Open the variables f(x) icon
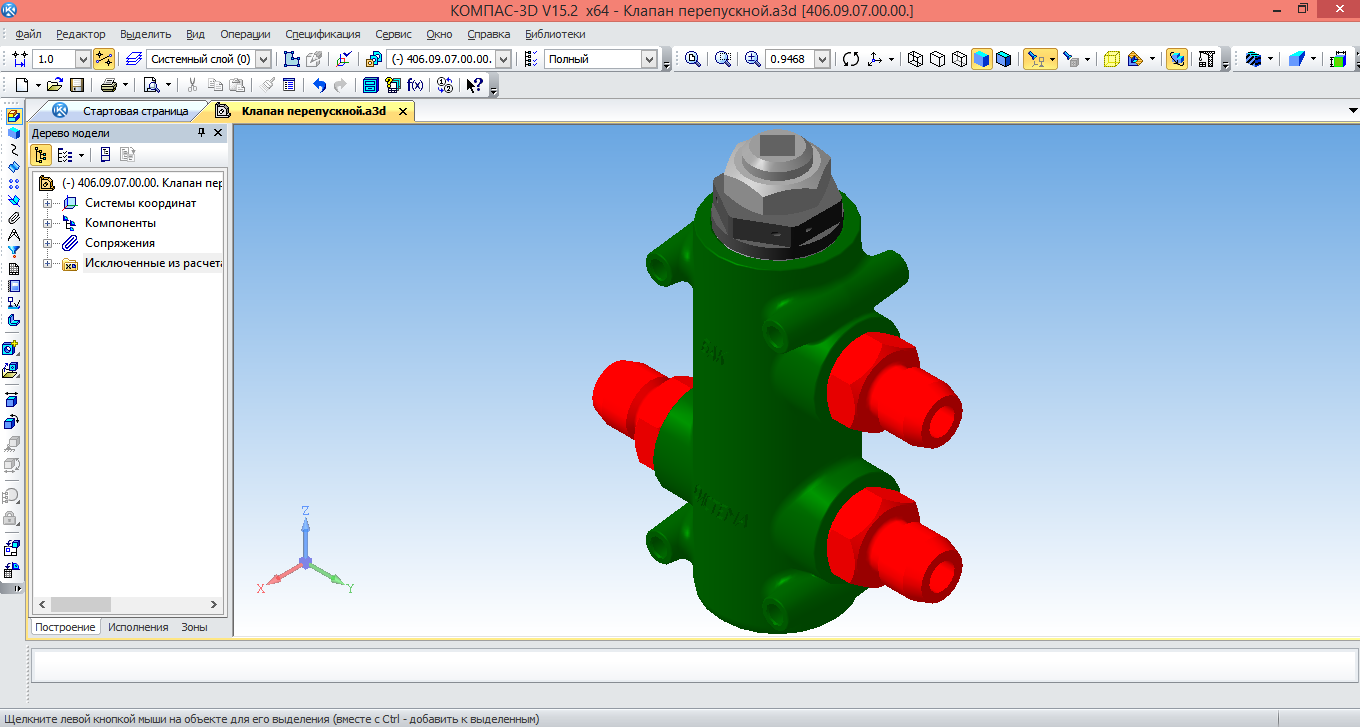Viewport: 1360px width, 728px height. [415, 85]
